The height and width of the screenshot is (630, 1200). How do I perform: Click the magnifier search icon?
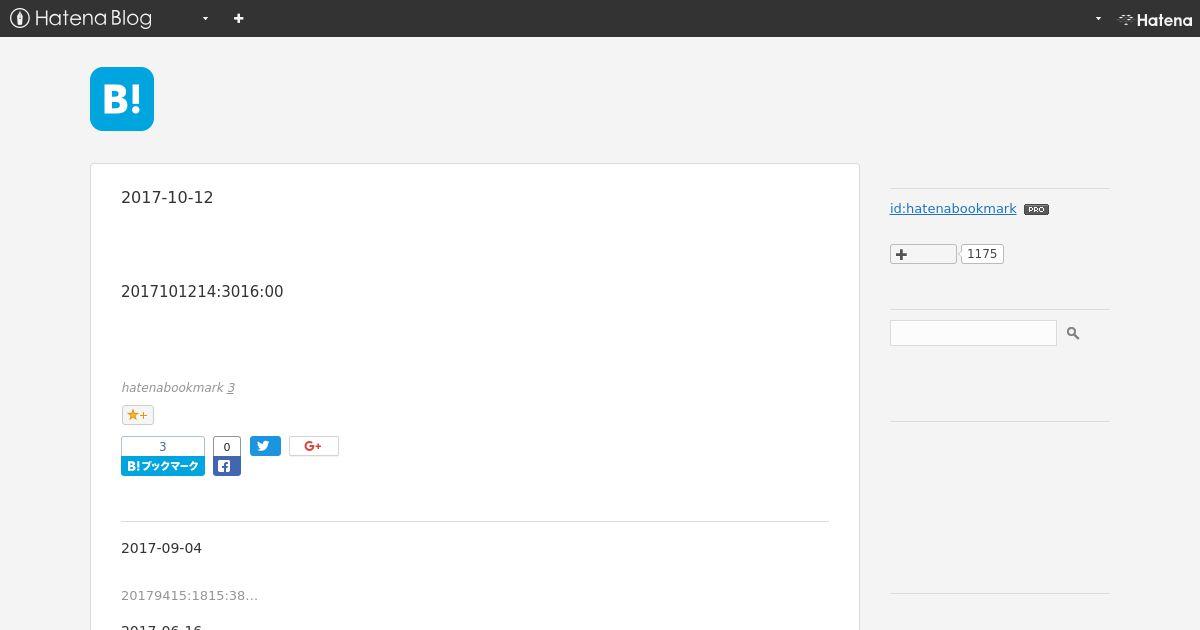pyautogui.click(x=1073, y=333)
